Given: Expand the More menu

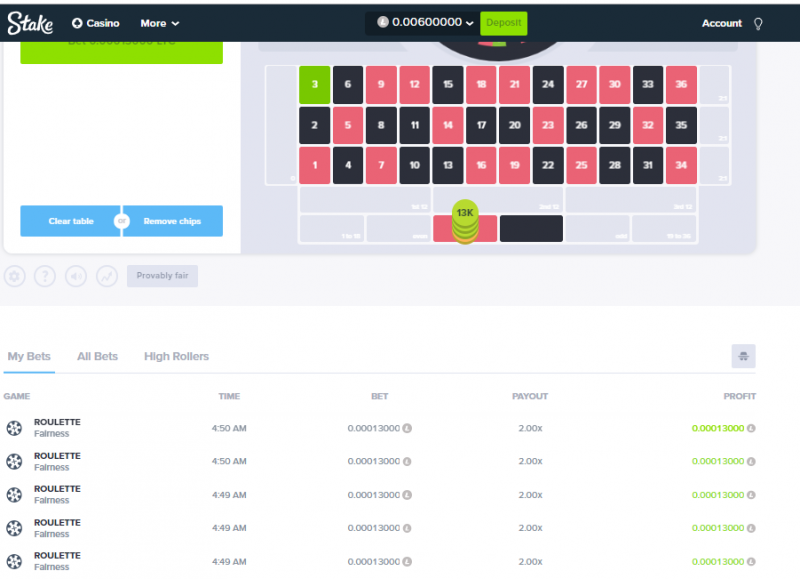Looking at the screenshot, I should pos(160,23).
